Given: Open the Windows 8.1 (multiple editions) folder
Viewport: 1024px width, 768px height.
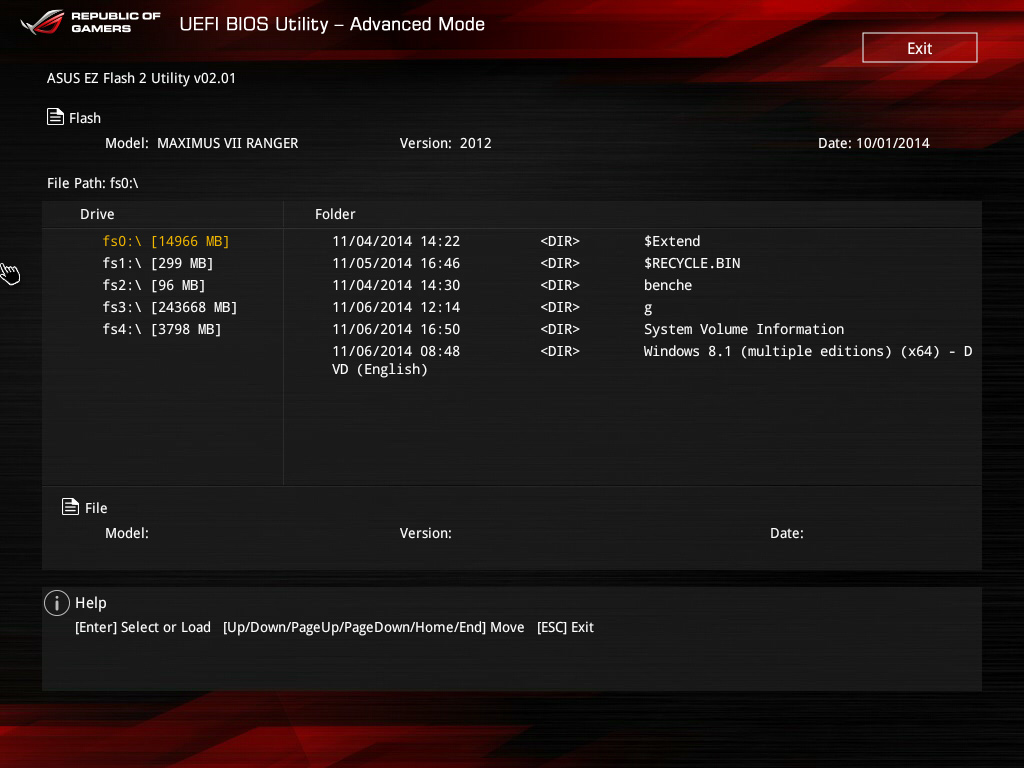Looking at the screenshot, I should tap(652, 360).
